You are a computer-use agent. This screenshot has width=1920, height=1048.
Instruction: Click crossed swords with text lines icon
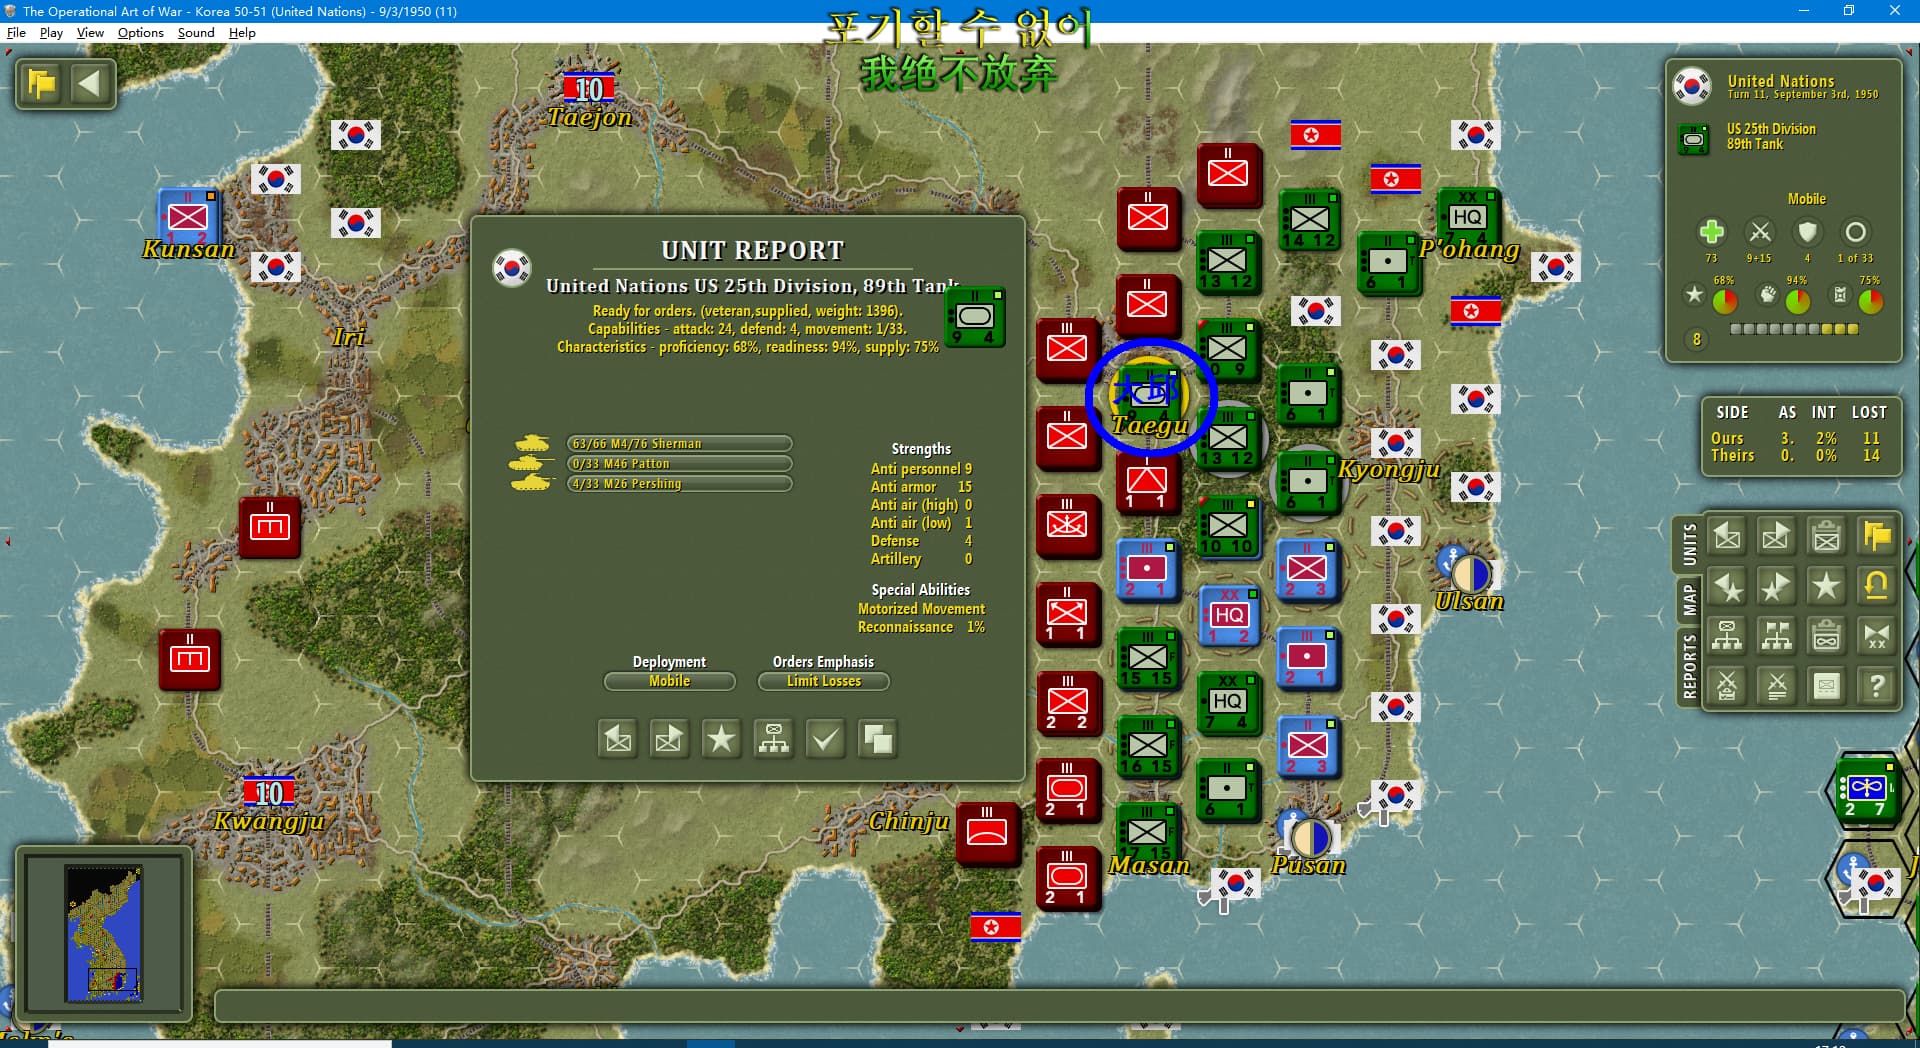[x=1777, y=686]
